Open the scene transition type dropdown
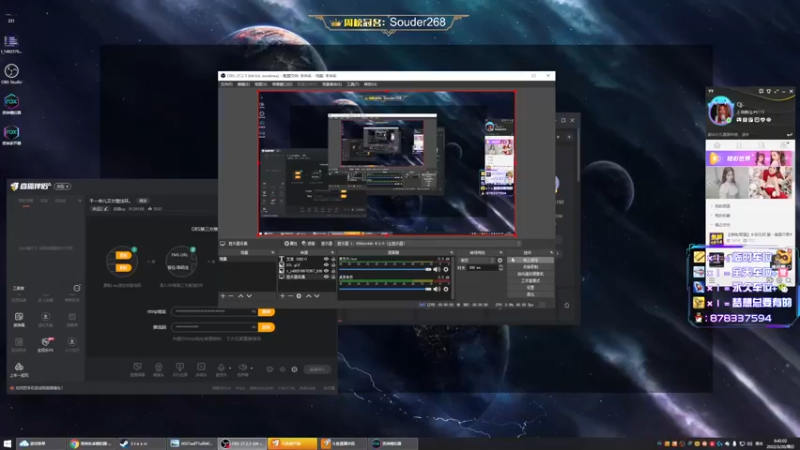 point(477,260)
